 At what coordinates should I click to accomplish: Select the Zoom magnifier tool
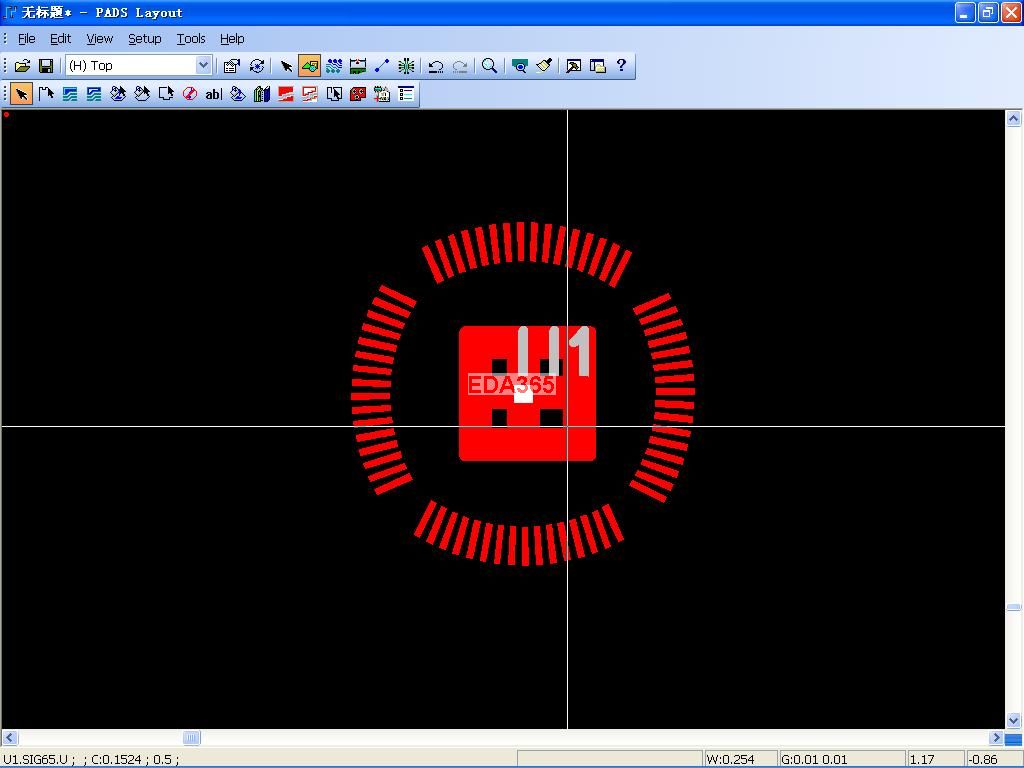(489, 66)
